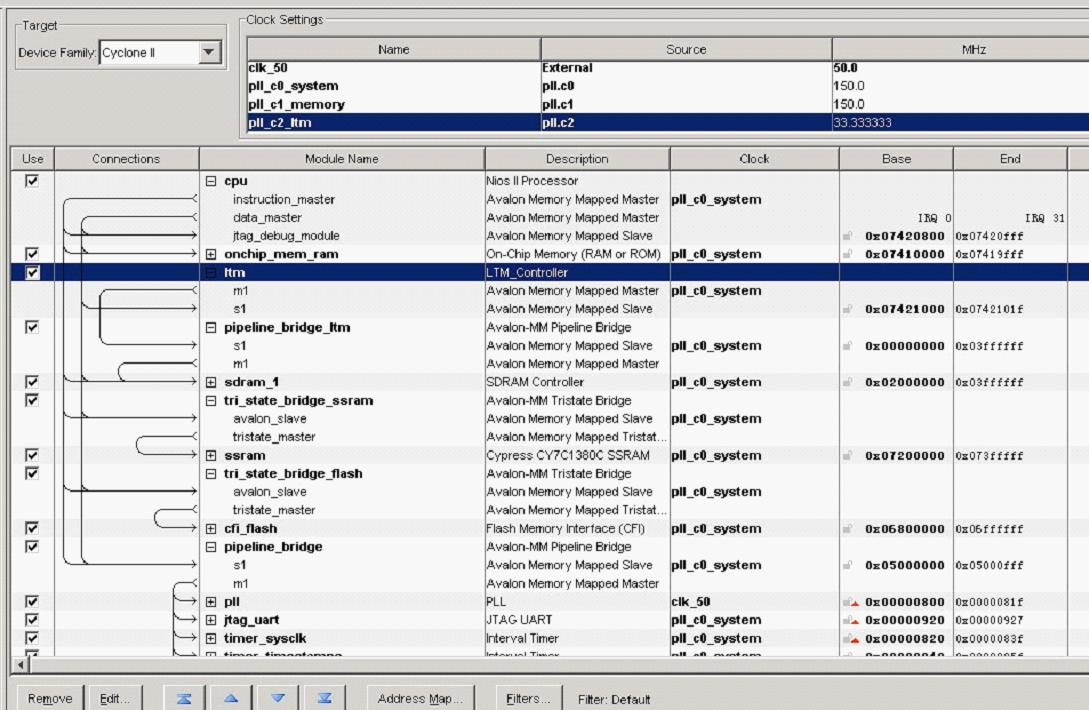Collapse the tri_state_bridge_ssram module
The width and height of the screenshot is (1089, 710).
point(211,401)
